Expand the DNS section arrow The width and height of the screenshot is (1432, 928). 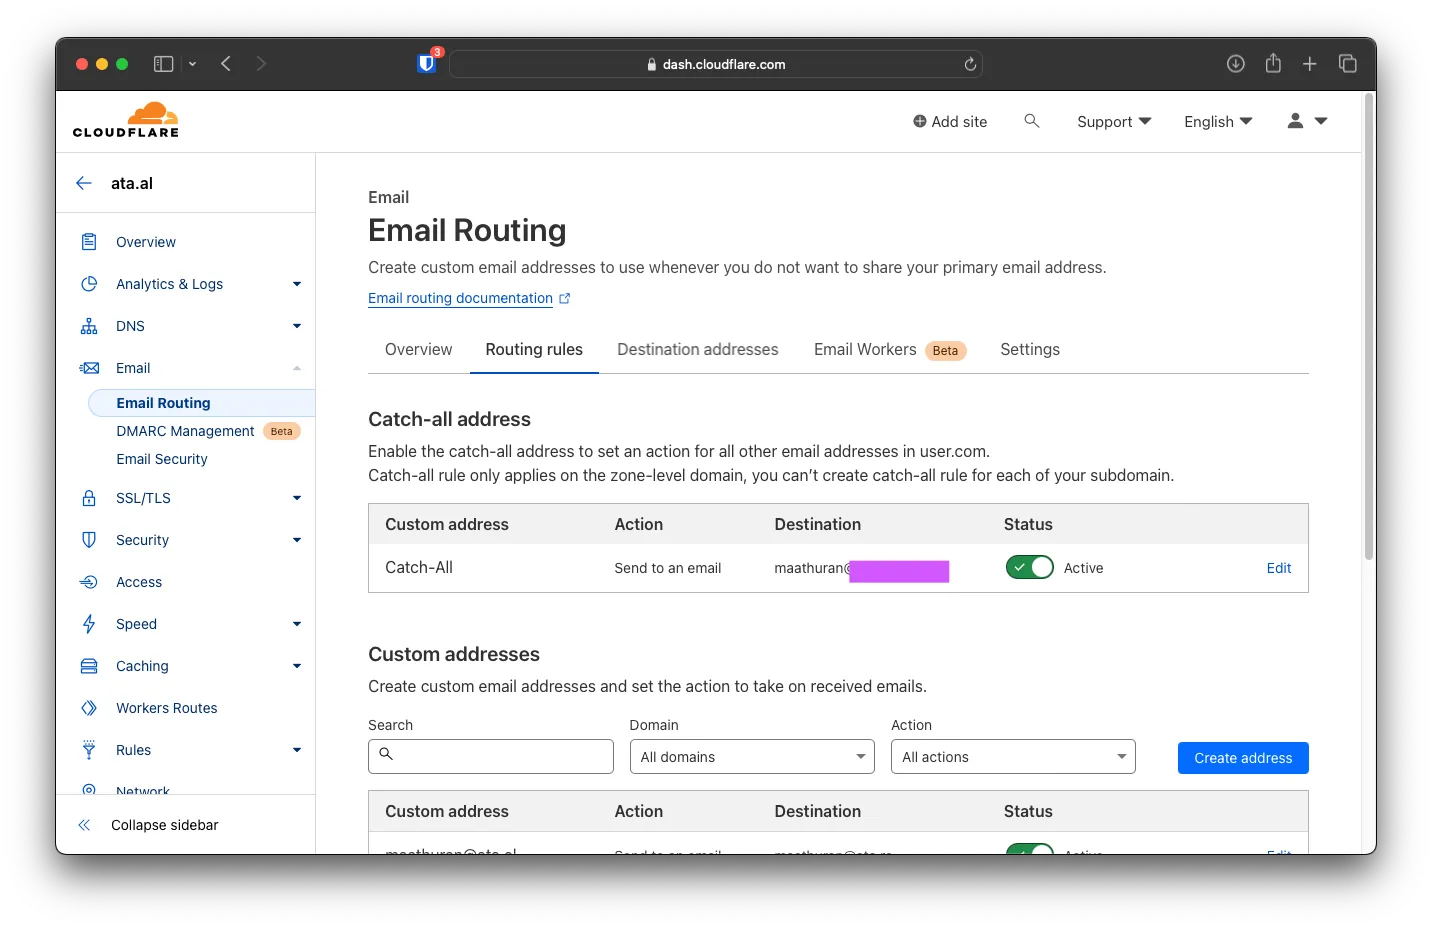pos(297,326)
